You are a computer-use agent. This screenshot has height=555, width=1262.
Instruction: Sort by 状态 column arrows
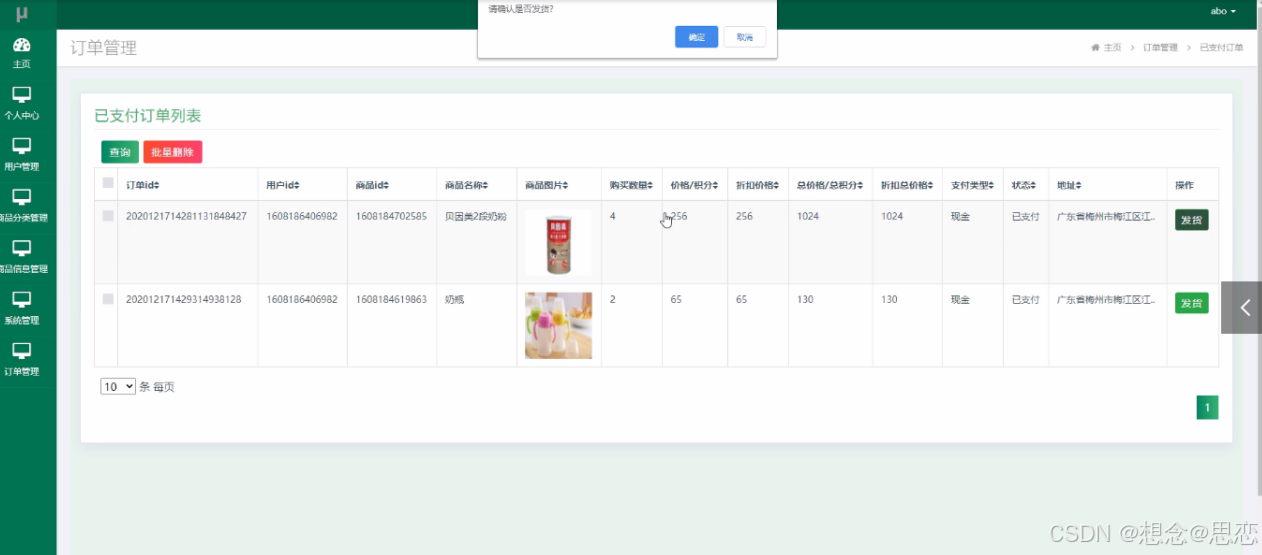click(1035, 186)
